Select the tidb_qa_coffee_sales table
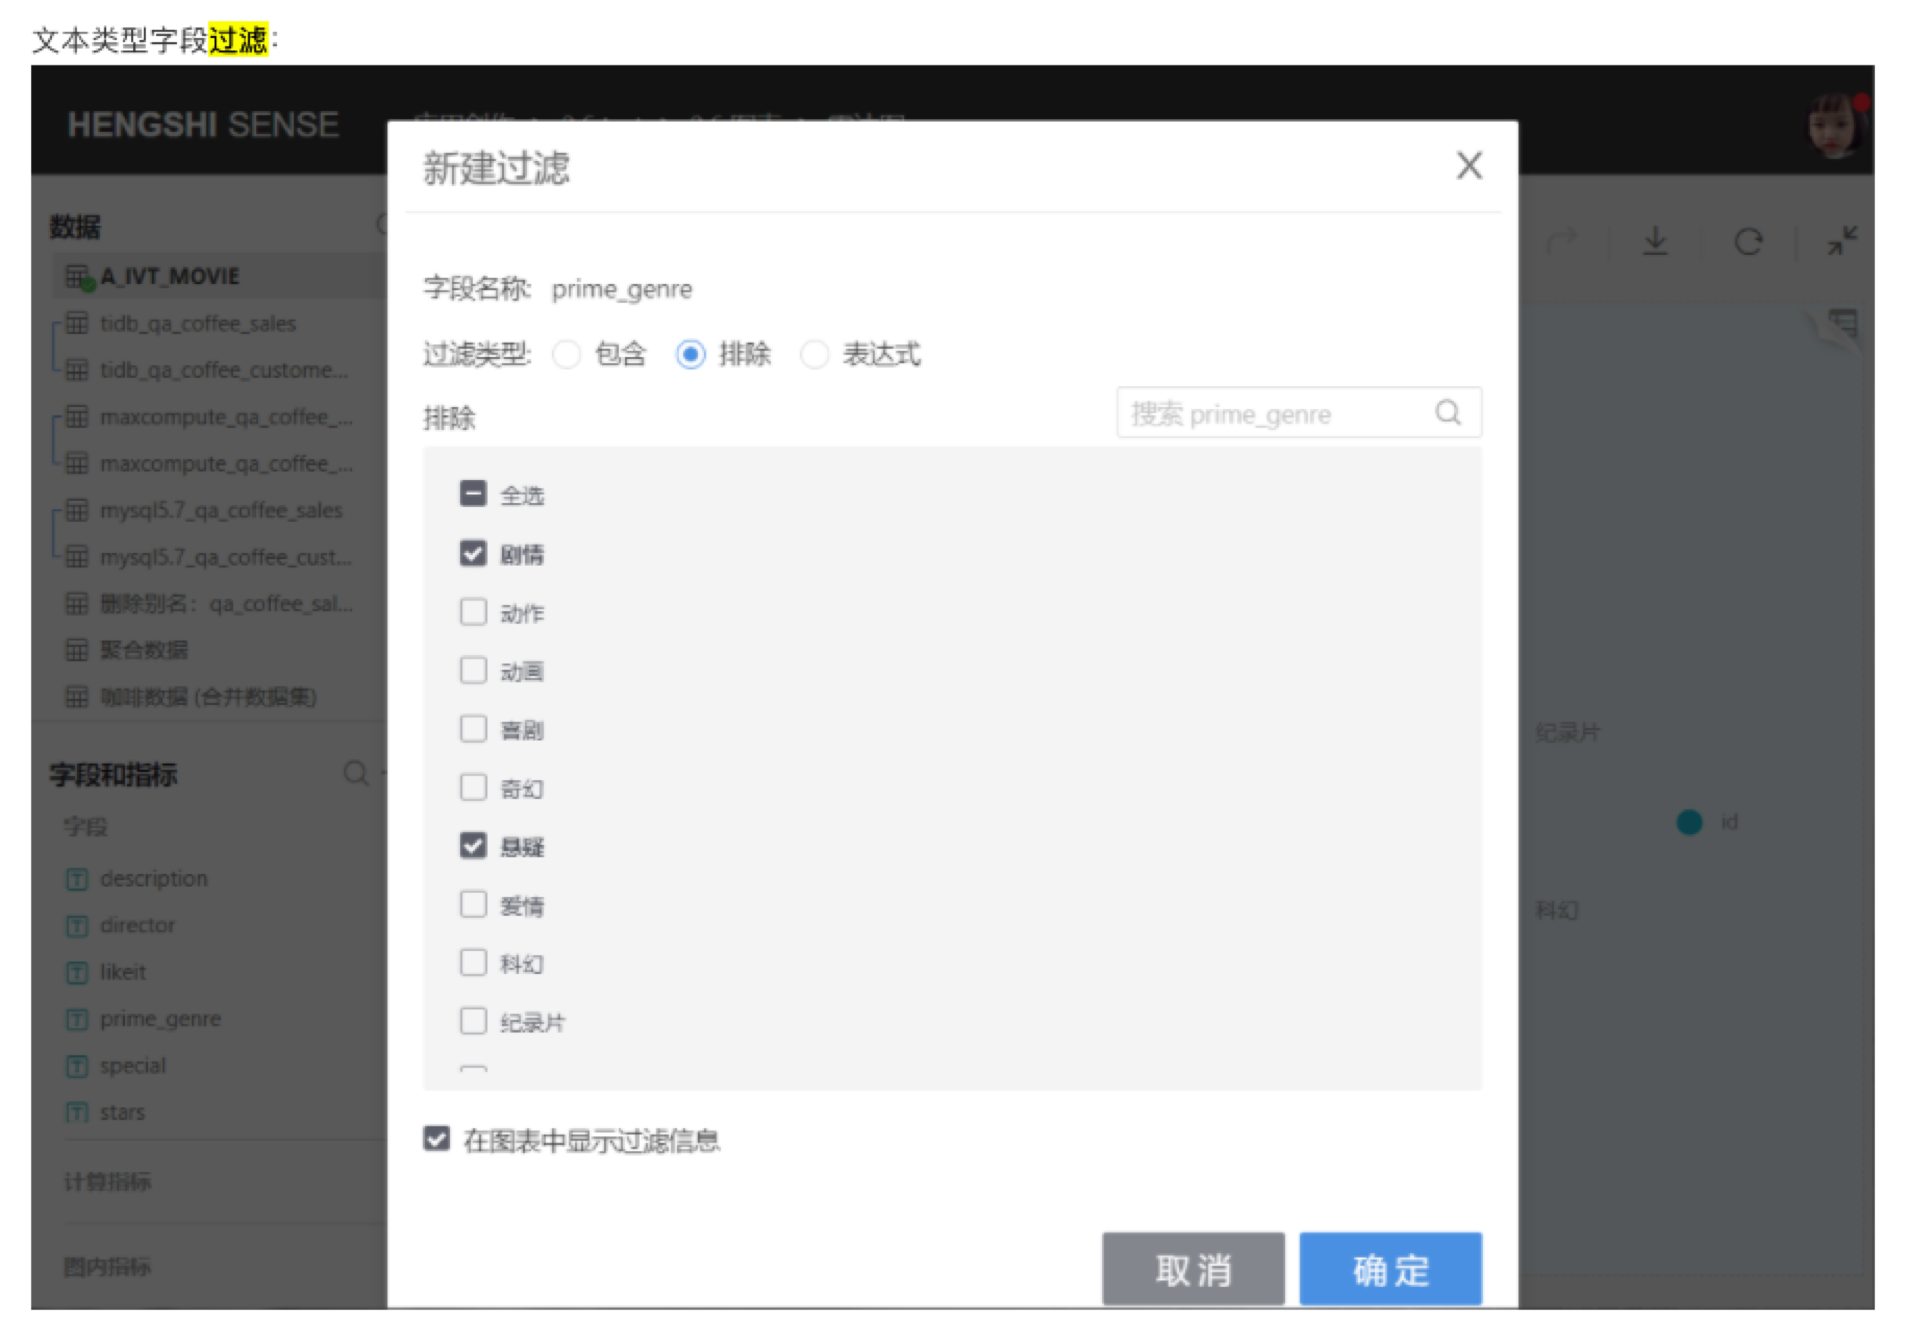The height and width of the screenshot is (1329, 1906). tap(196, 323)
